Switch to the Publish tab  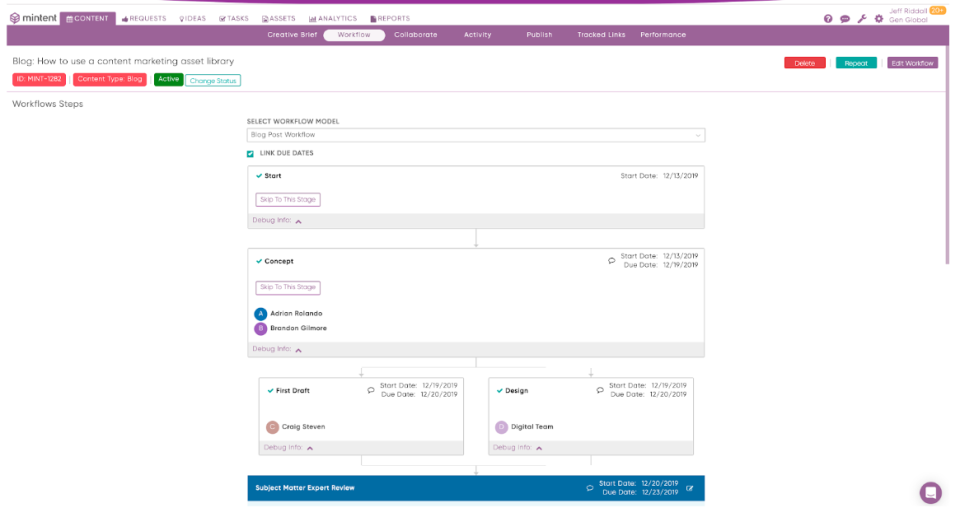point(539,35)
